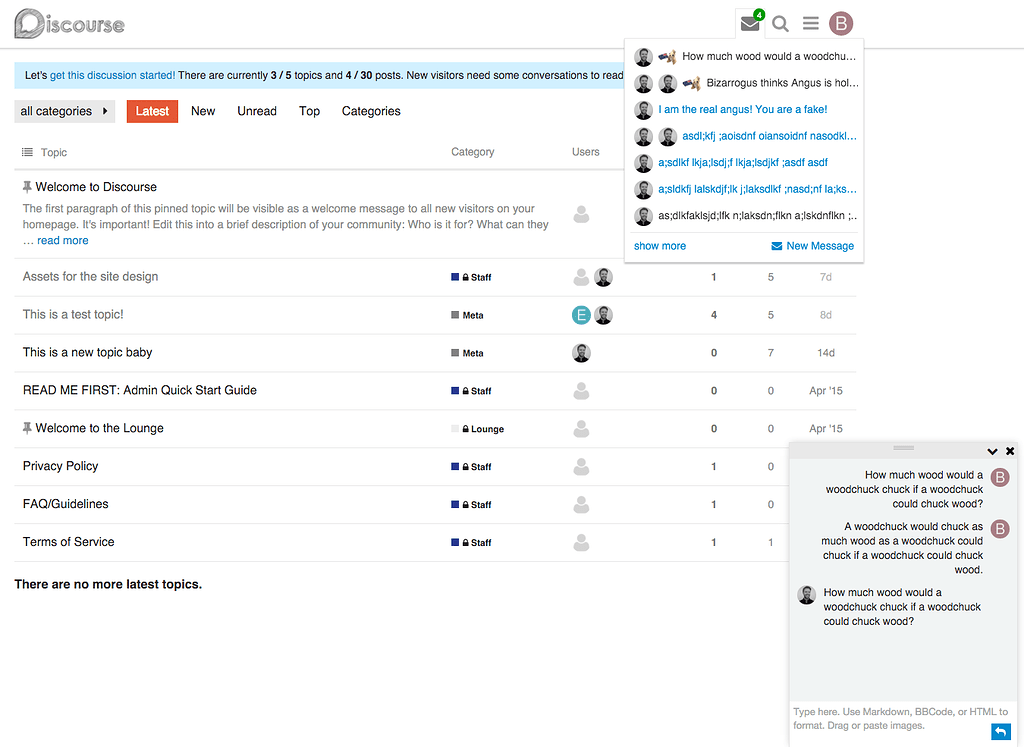Open the hamburger menu icon
The width and height of the screenshot is (1024, 747).
pyautogui.click(x=811, y=24)
